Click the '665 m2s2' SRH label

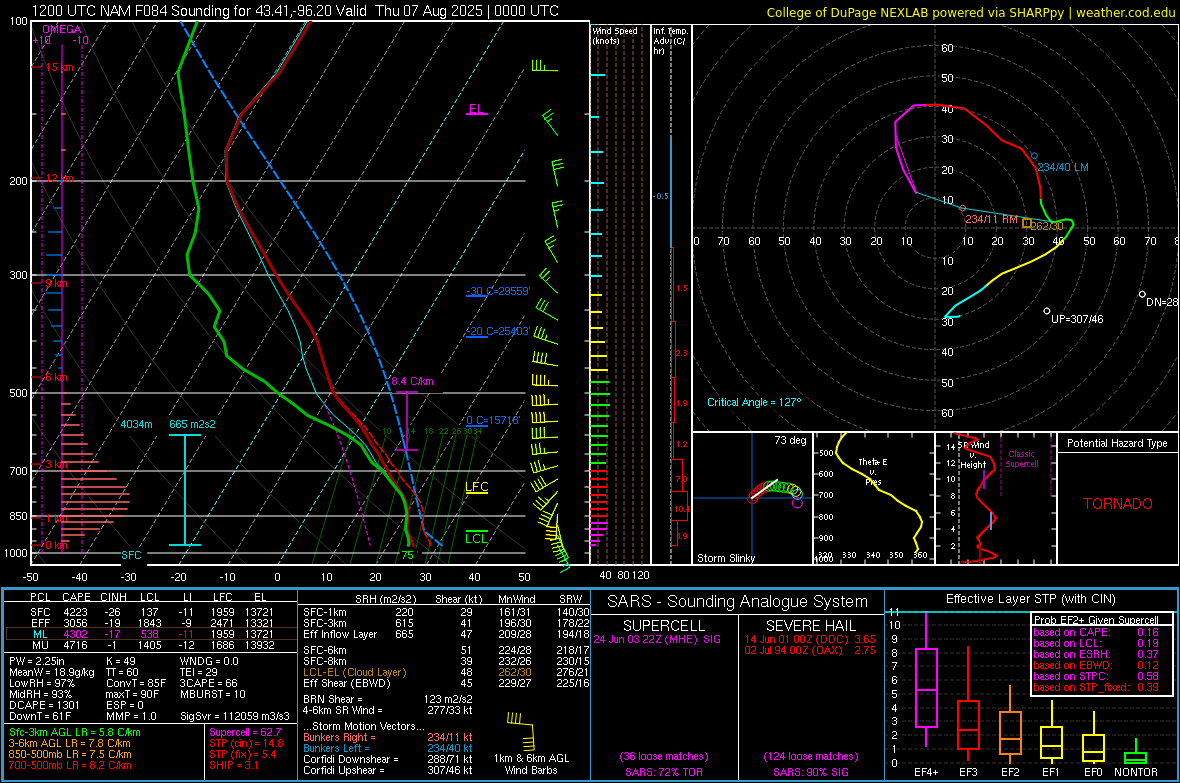192,424
